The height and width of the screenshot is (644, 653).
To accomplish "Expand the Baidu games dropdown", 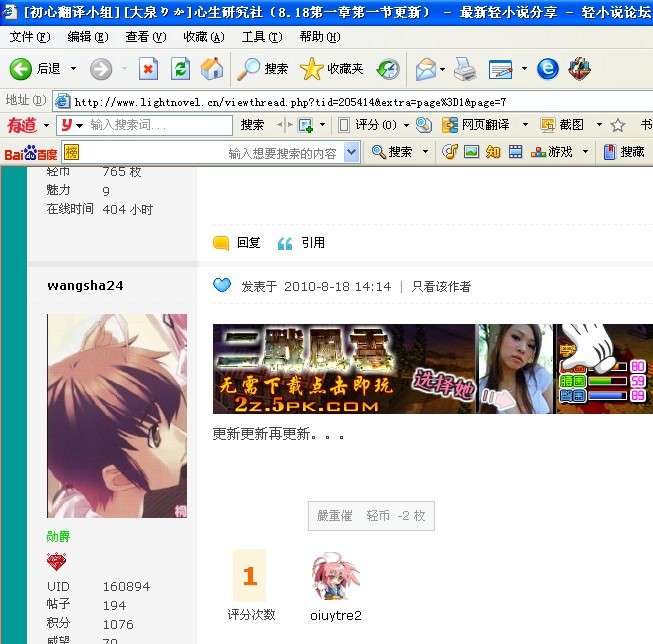I will tap(581, 152).
